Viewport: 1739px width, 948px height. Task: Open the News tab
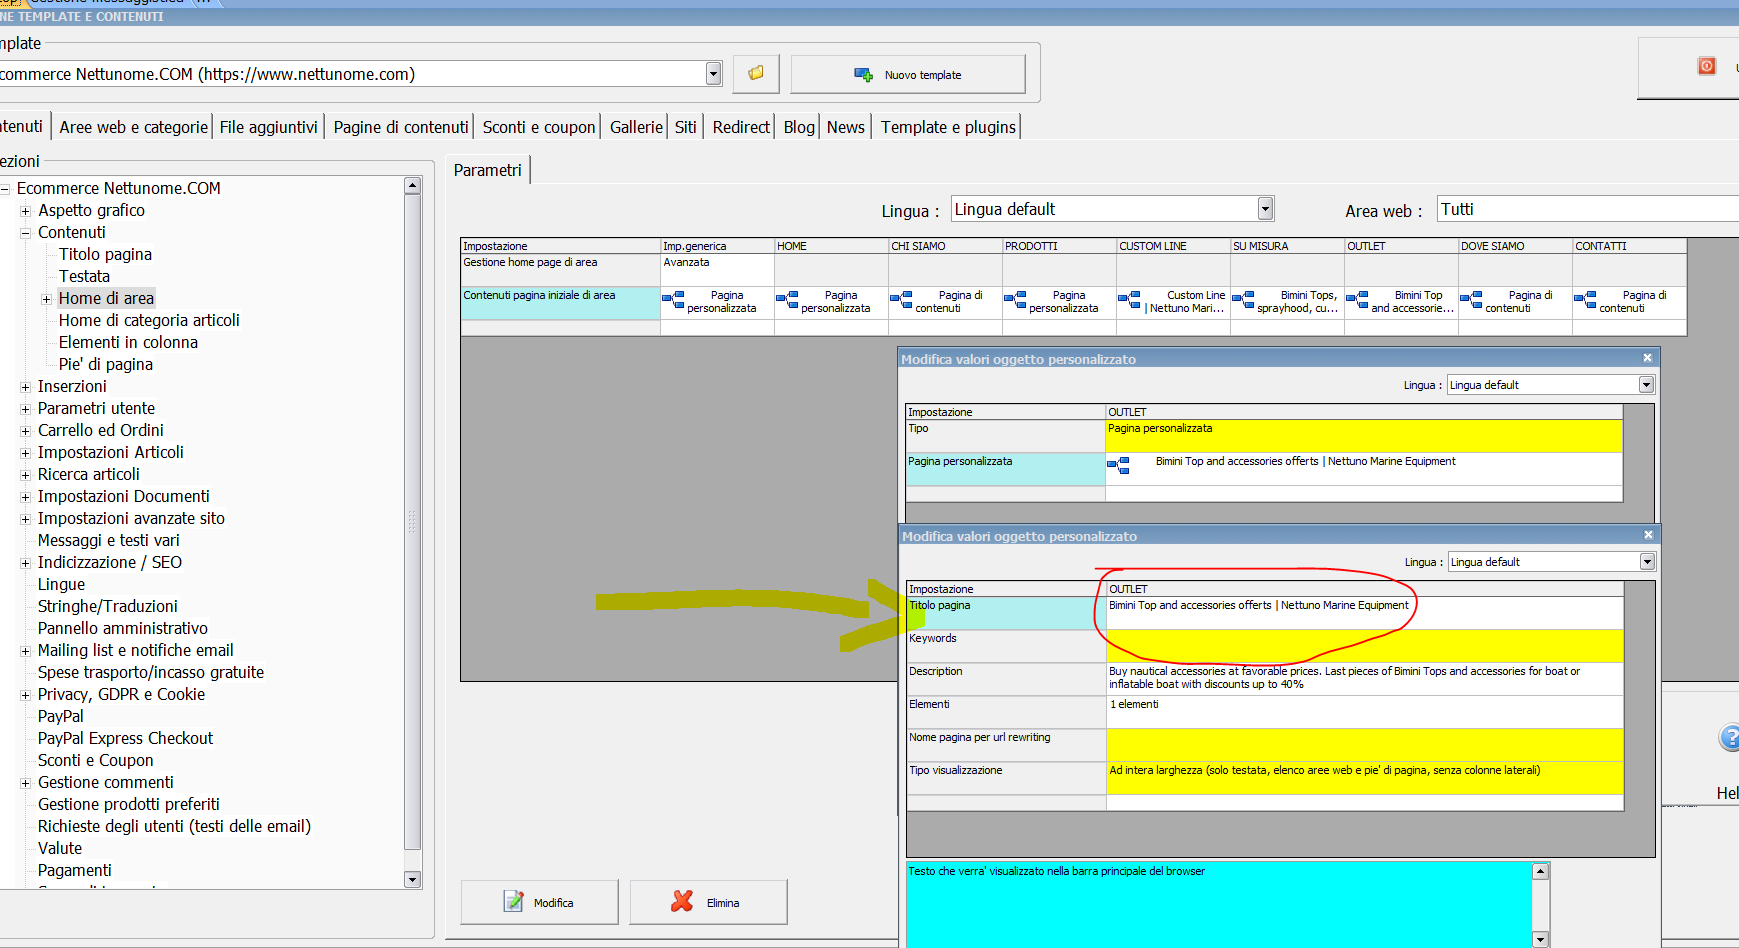point(845,127)
